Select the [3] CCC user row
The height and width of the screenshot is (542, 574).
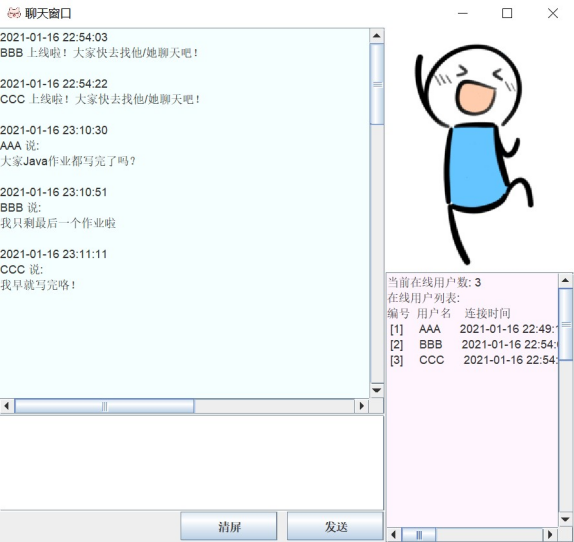tap(473, 360)
